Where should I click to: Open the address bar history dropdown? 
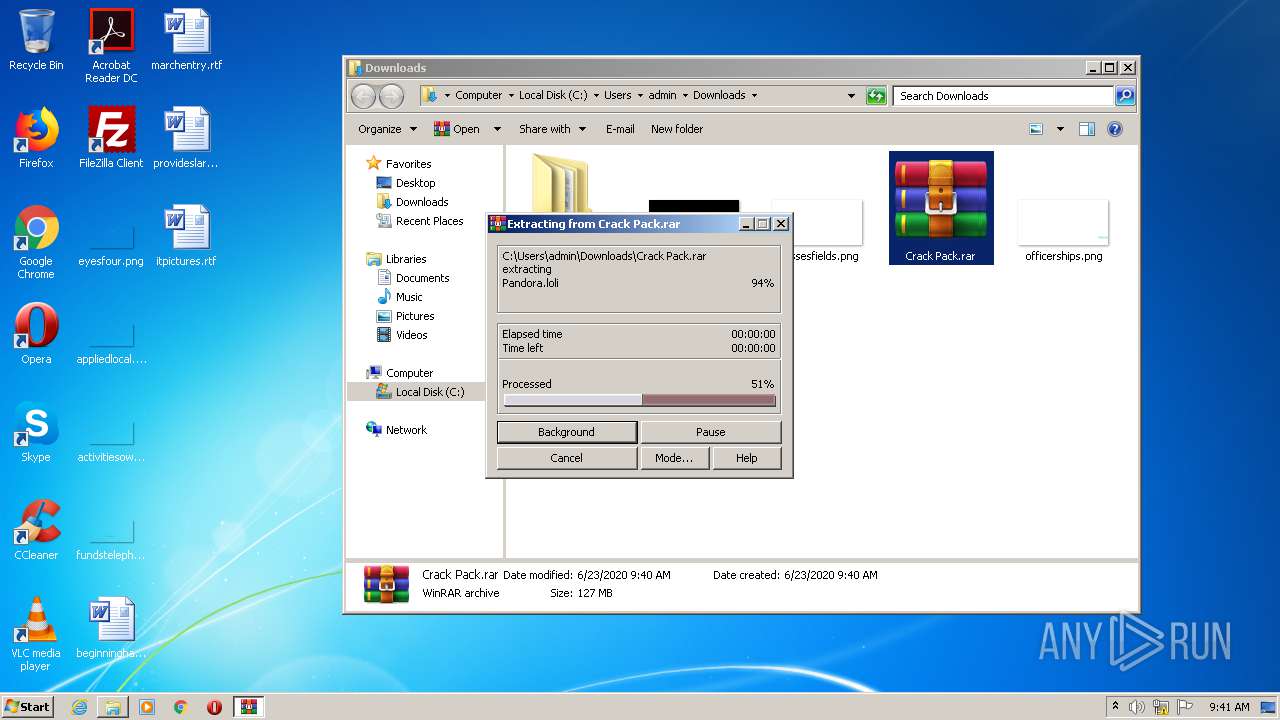pos(851,96)
